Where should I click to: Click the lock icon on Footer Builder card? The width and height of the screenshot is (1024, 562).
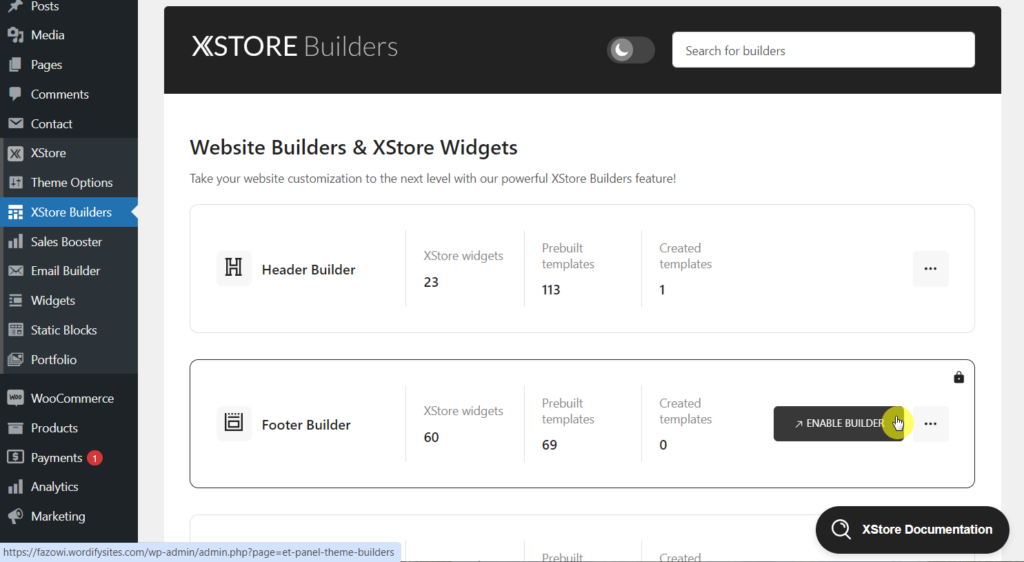[959, 377]
